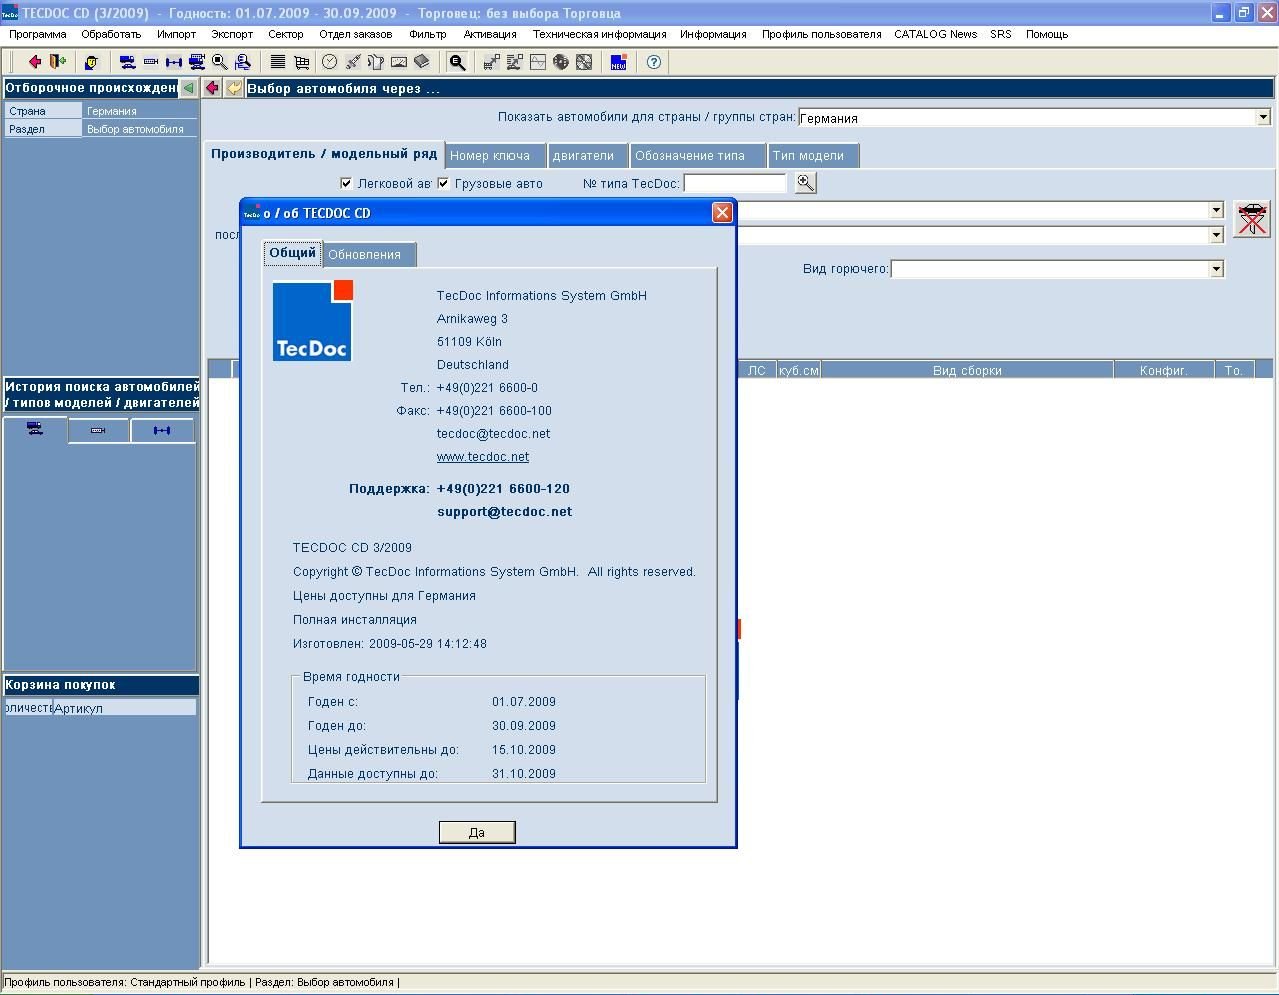The image size is (1279, 995).
Task: Switch to the Обновления tab
Action: (x=364, y=255)
